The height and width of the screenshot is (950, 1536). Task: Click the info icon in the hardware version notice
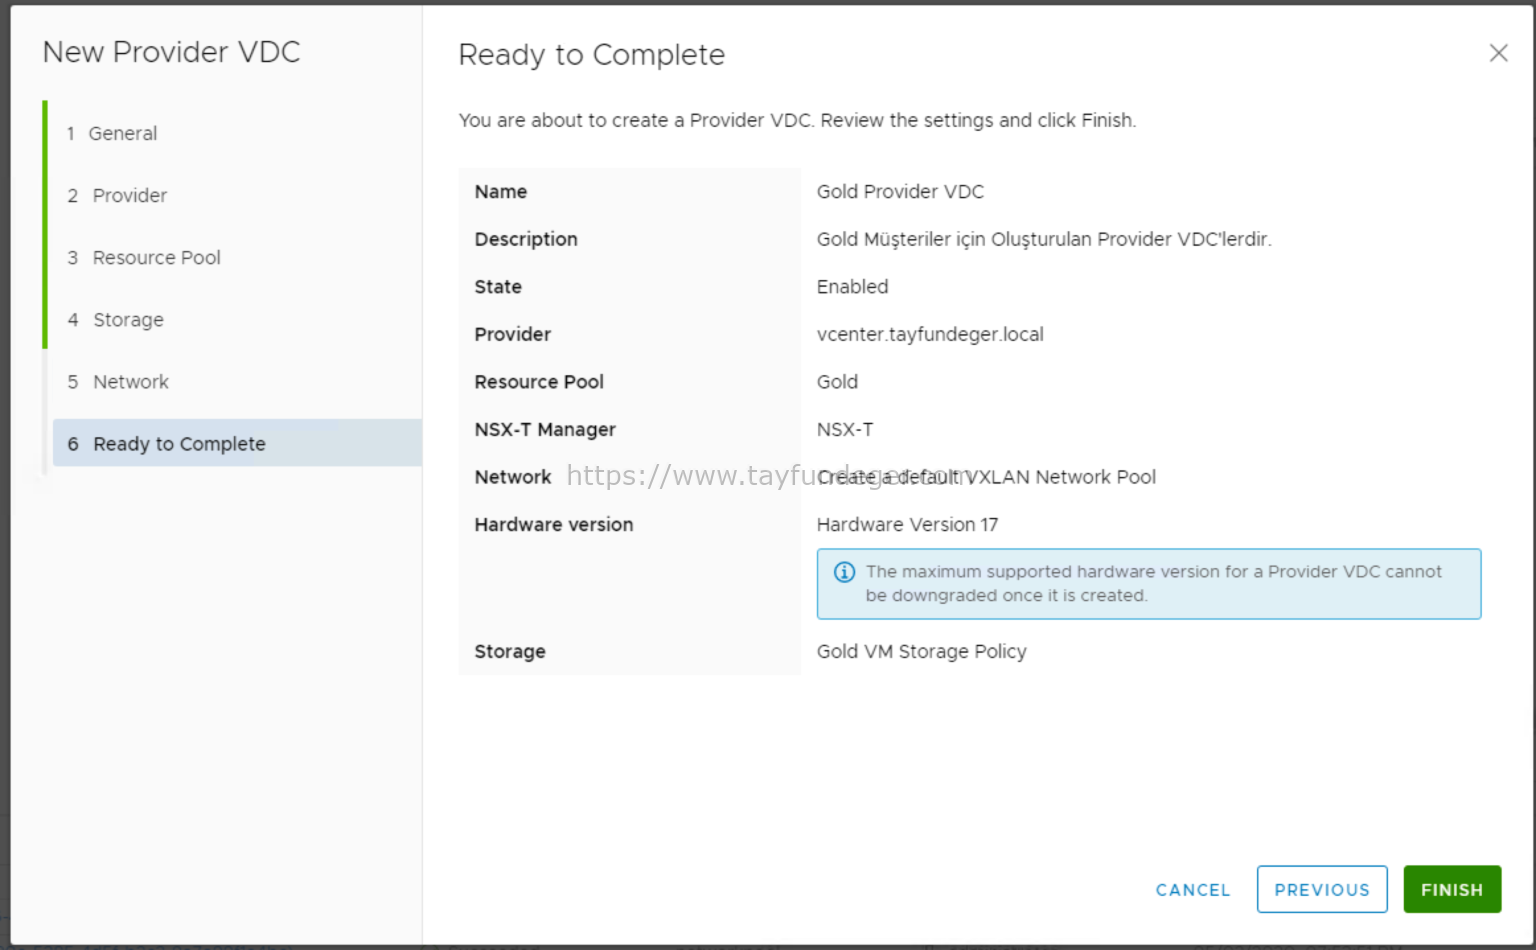(x=844, y=571)
